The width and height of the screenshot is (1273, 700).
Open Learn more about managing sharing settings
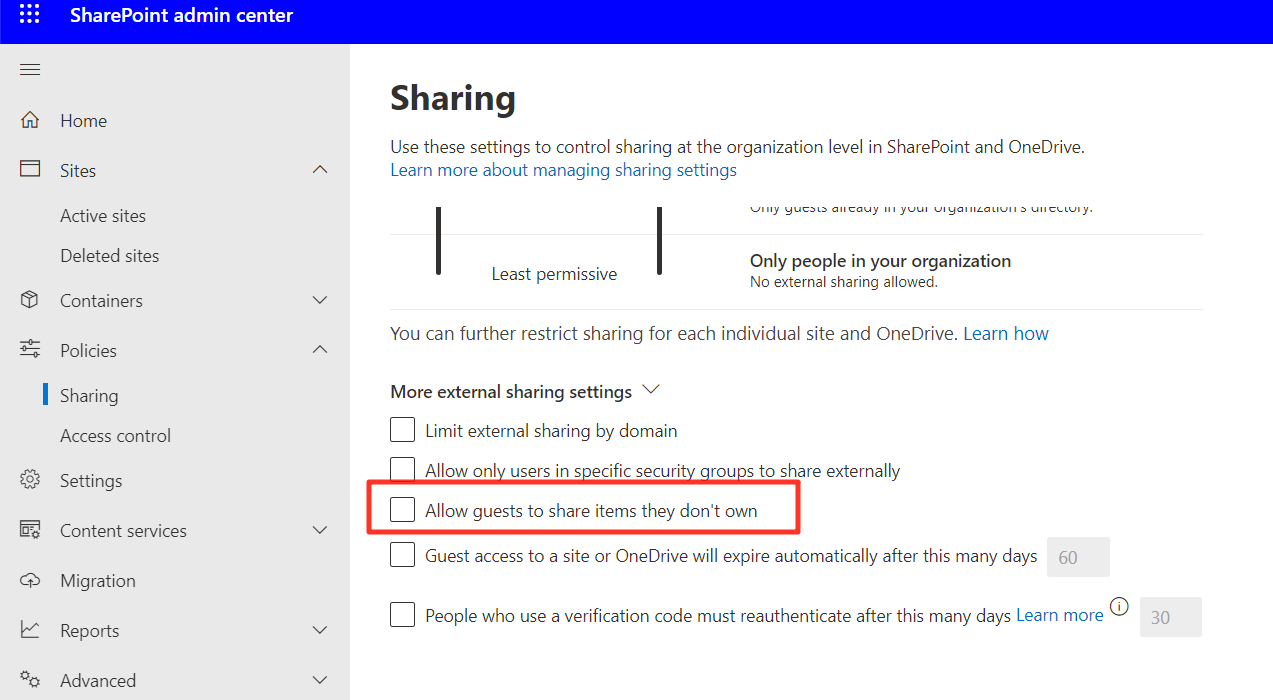[563, 170]
